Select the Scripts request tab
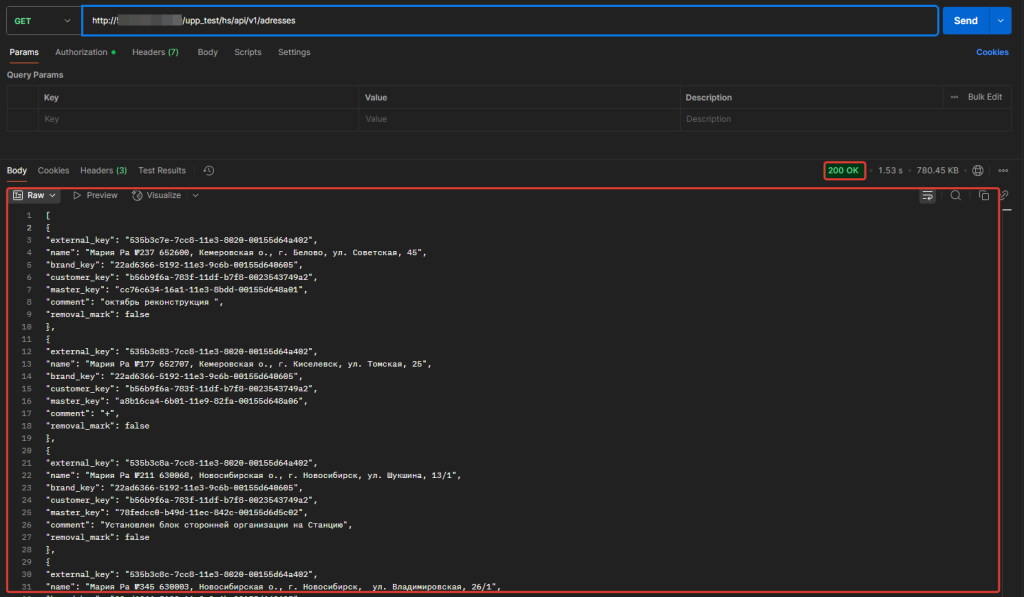The width and height of the screenshot is (1024, 597). pos(248,52)
